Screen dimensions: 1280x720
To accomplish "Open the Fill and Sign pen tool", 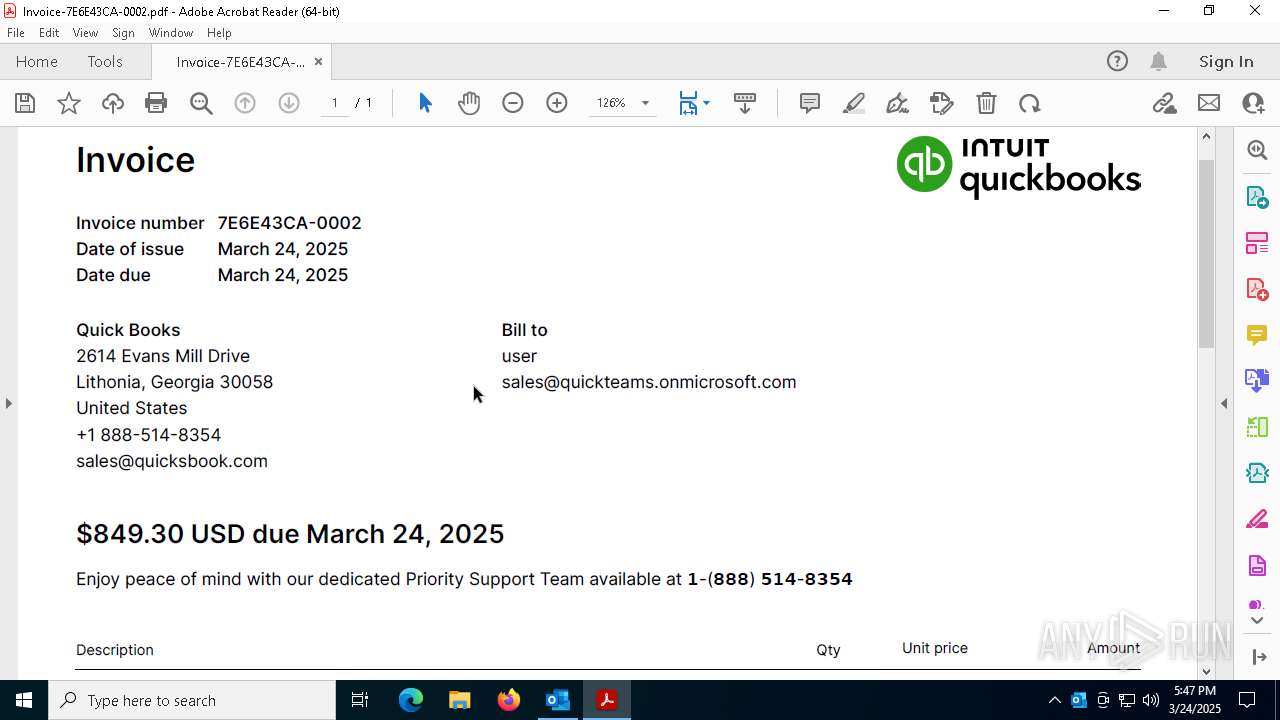I will tap(898, 103).
